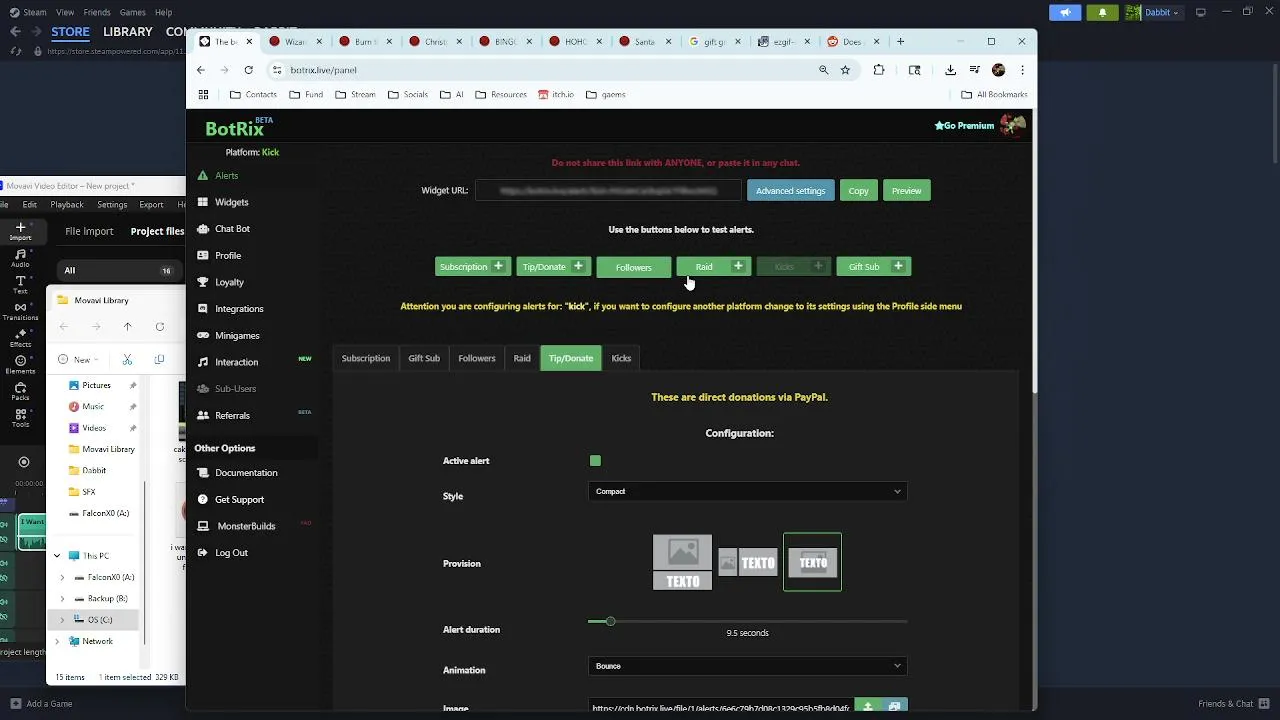The image size is (1280, 720).
Task: Open Alerts in BotRix sidebar
Action: (226, 176)
